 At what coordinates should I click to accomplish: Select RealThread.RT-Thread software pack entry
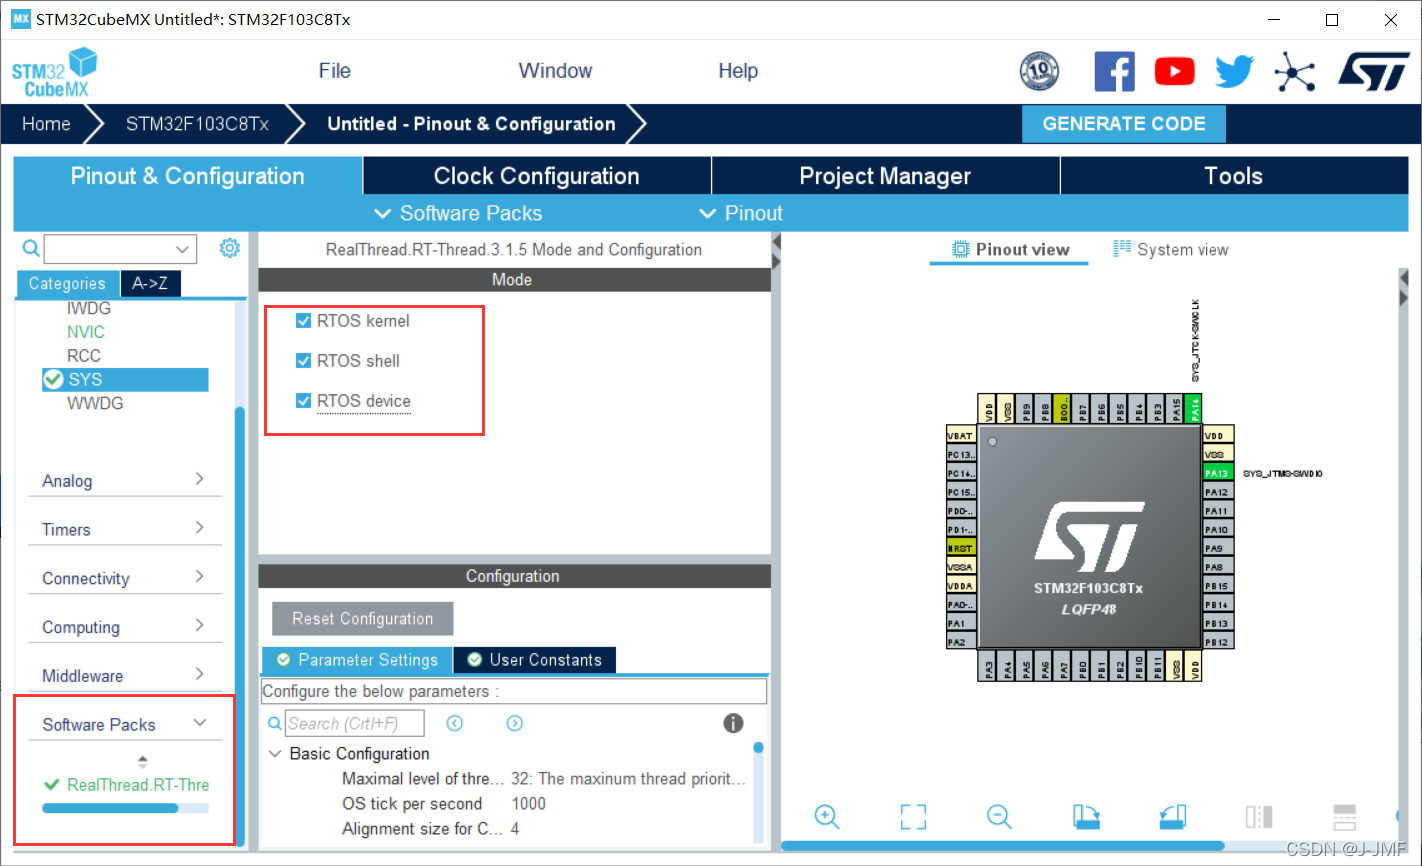(x=127, y=785)
